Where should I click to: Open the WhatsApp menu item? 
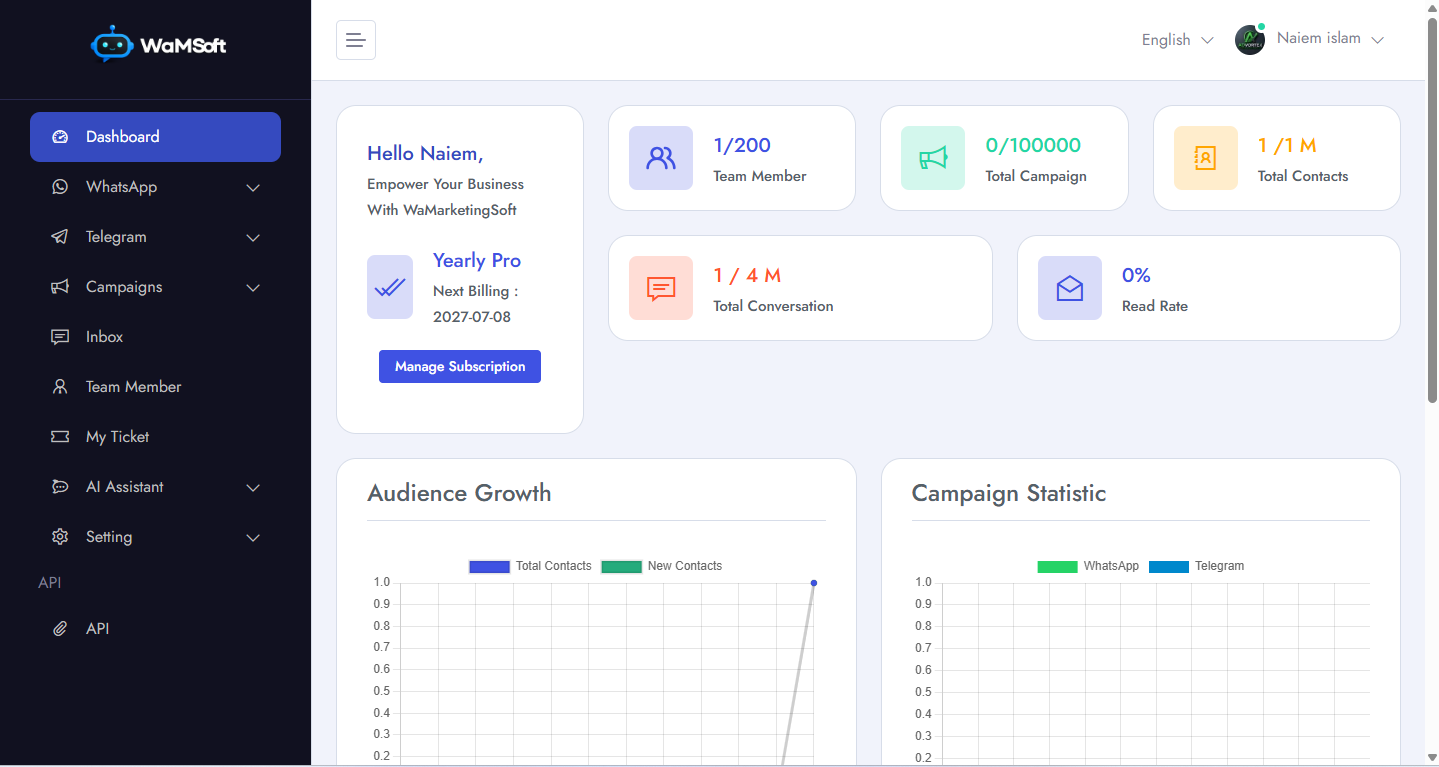tap(155, 187)
